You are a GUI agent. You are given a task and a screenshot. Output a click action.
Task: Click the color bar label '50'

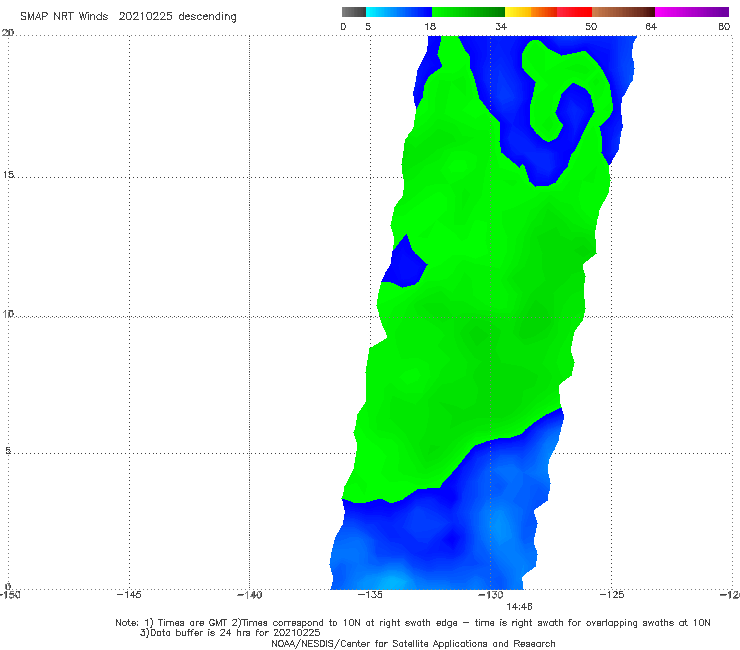coord(591,26)
